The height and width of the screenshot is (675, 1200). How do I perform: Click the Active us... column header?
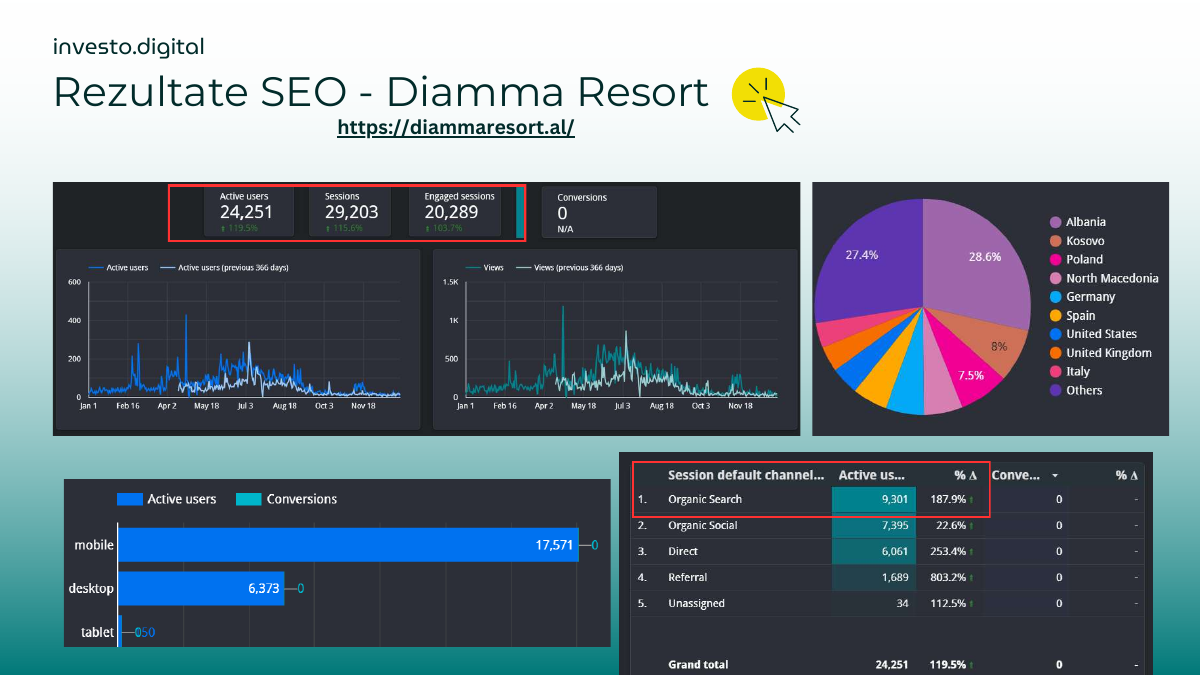click(872, 475)
